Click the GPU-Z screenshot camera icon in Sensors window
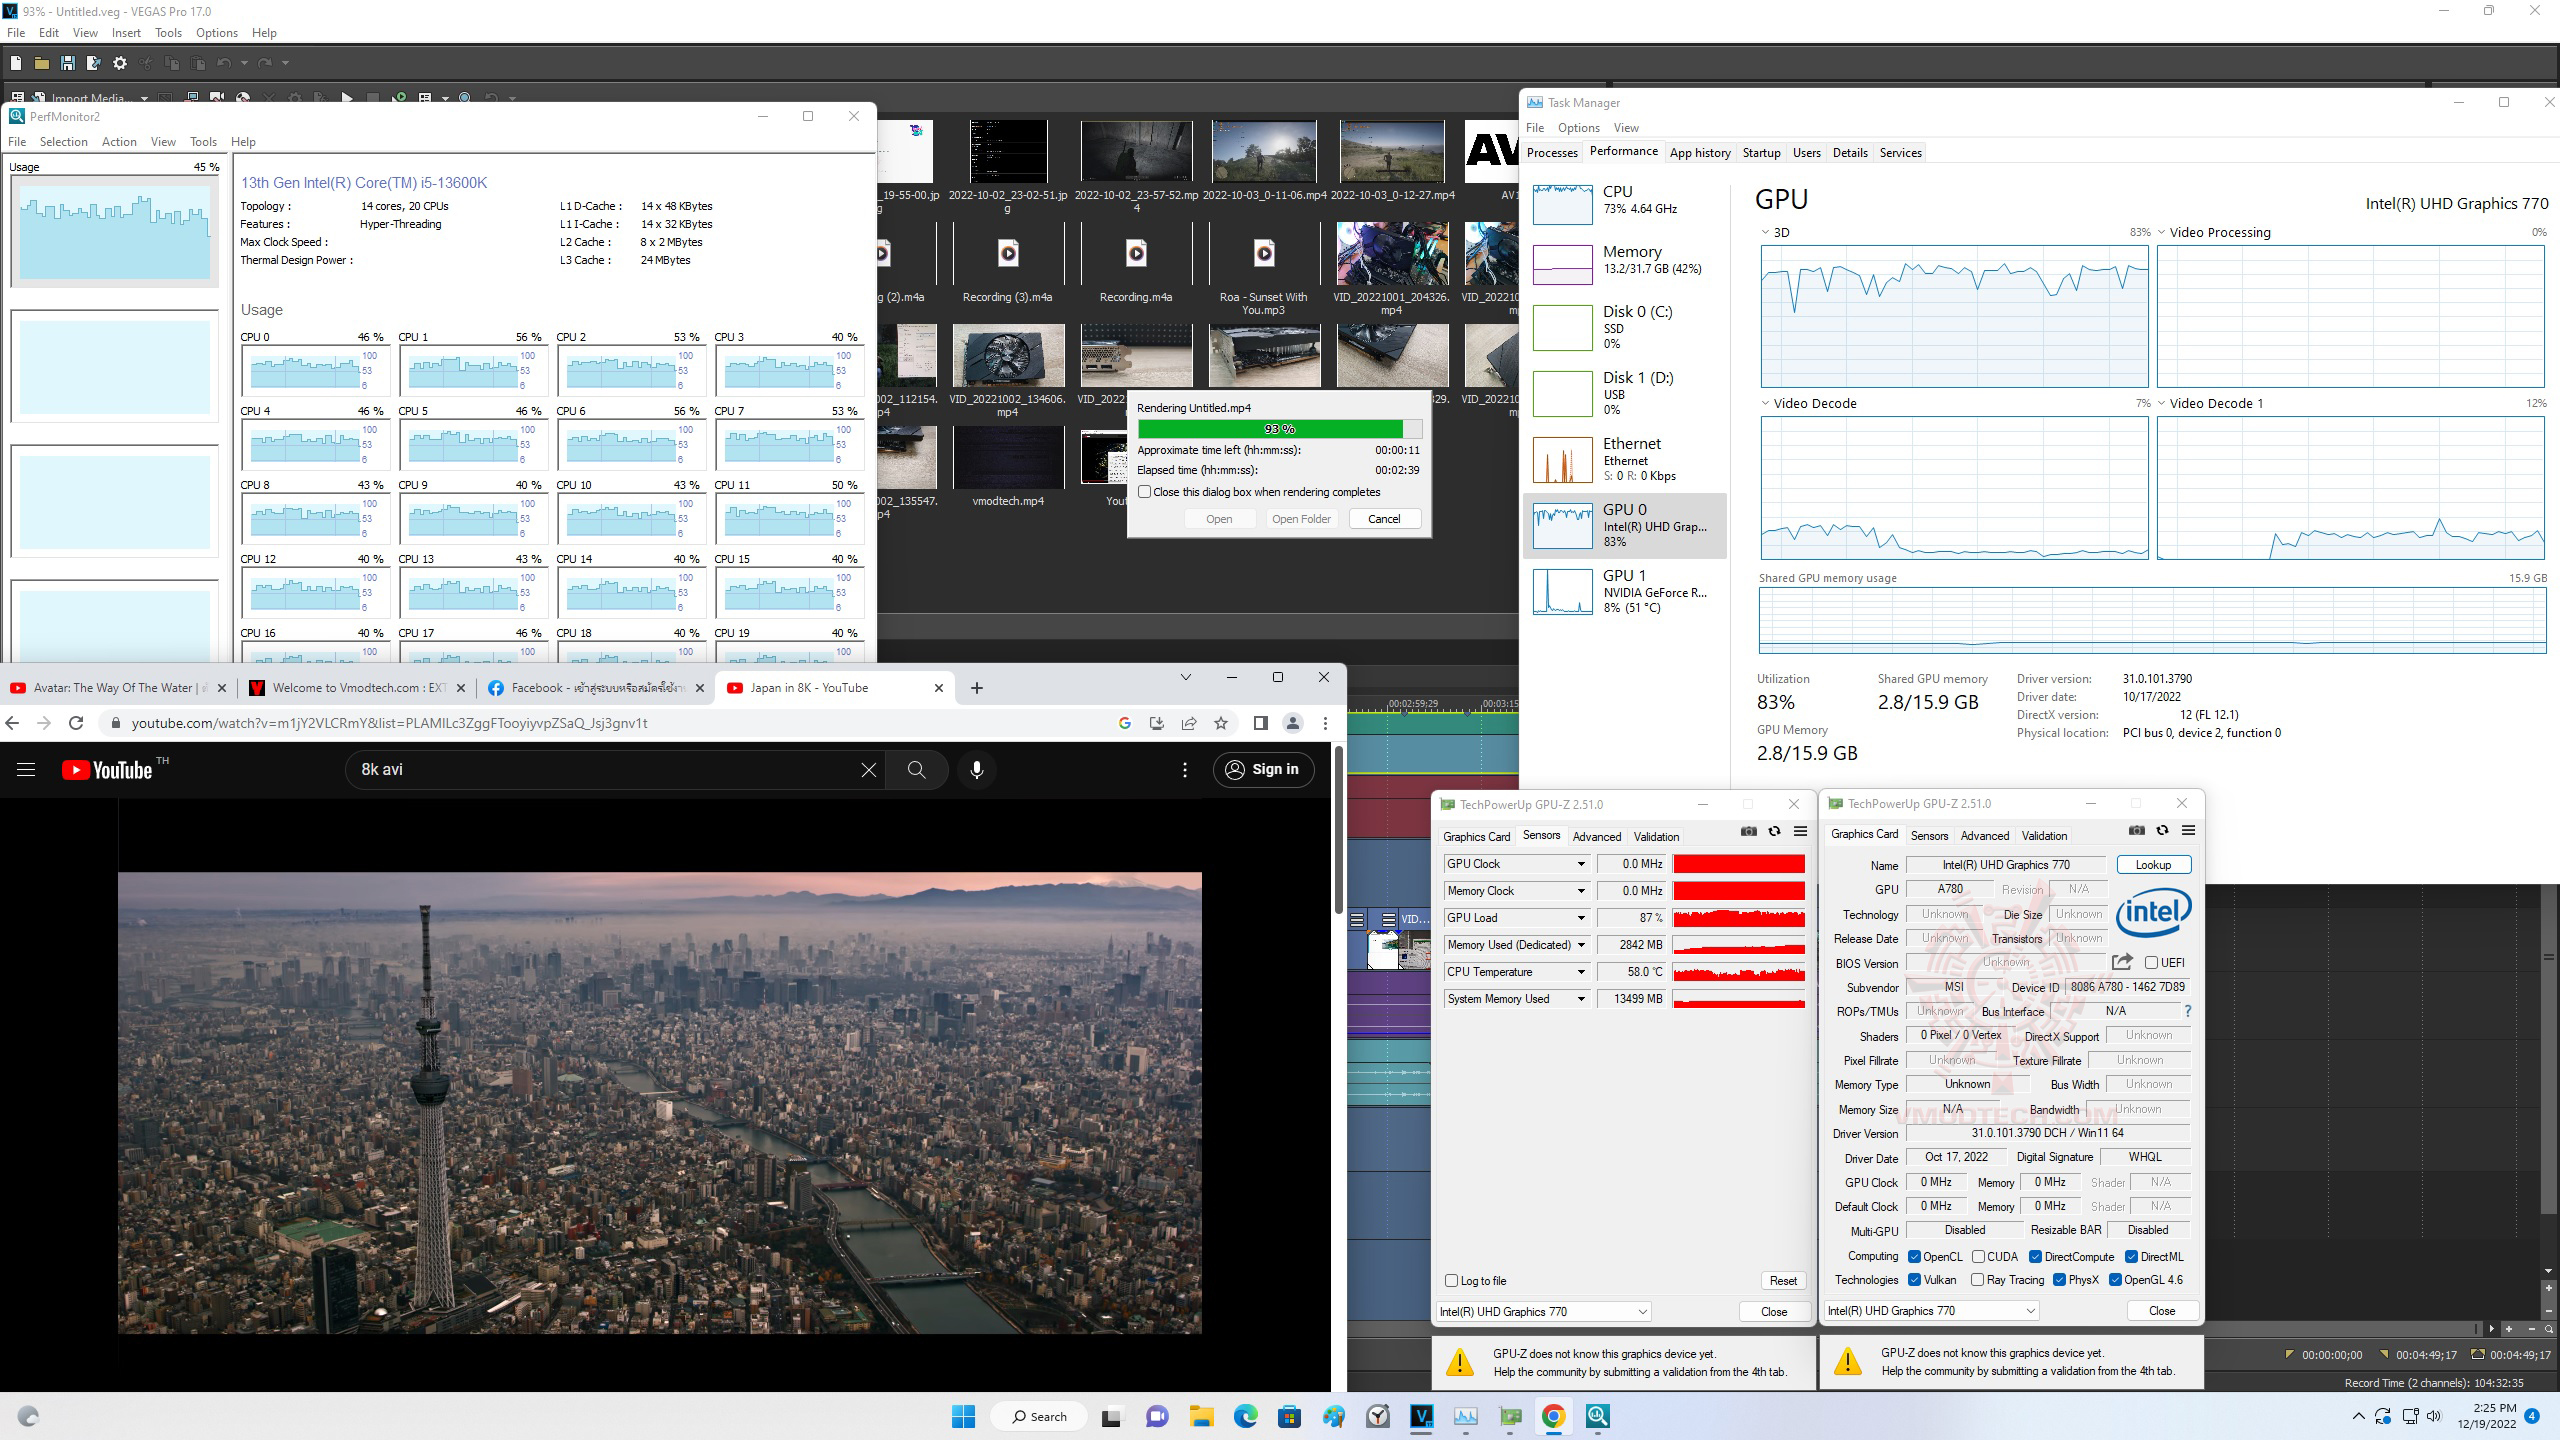Viewport: 2560px width, 1440px height. pos(1748,831)
